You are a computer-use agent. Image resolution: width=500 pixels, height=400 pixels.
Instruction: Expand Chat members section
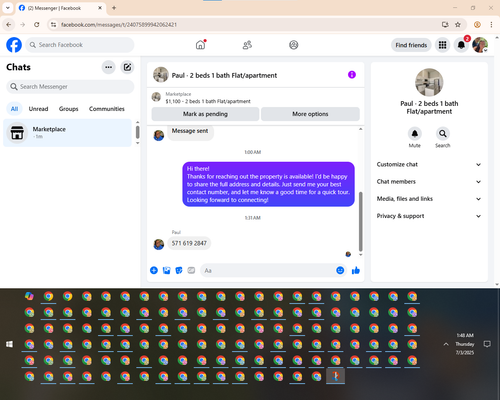tap(429, 182)
